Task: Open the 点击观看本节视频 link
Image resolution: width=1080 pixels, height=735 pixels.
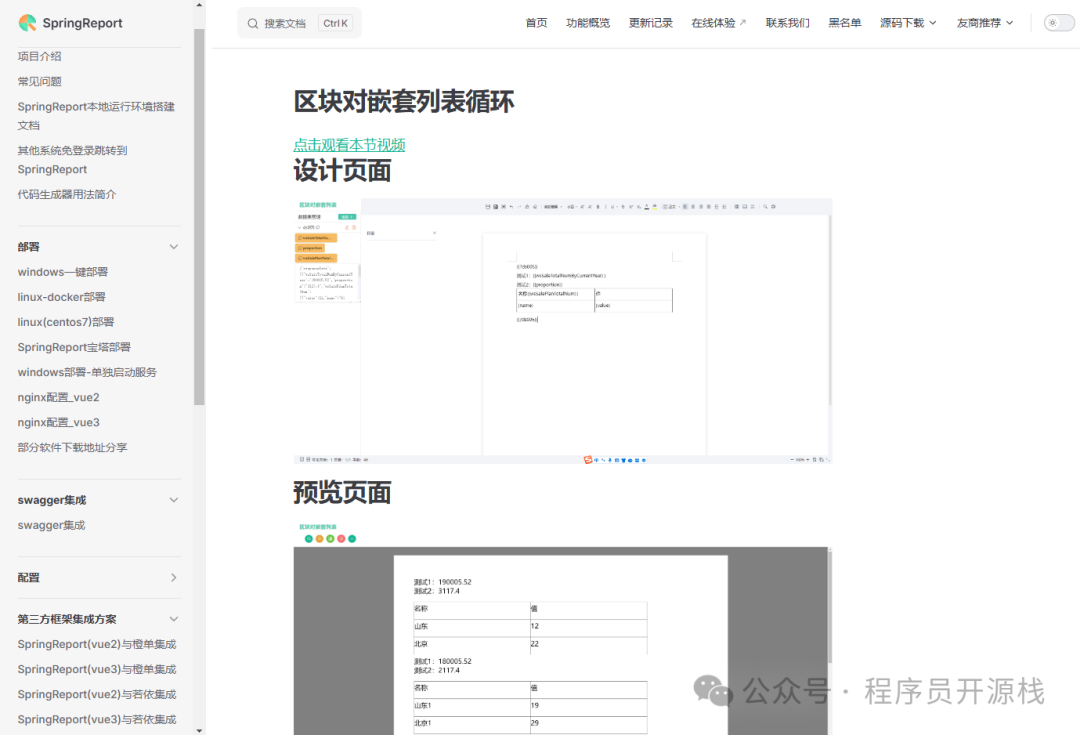Action: click(x=349, y=144)
